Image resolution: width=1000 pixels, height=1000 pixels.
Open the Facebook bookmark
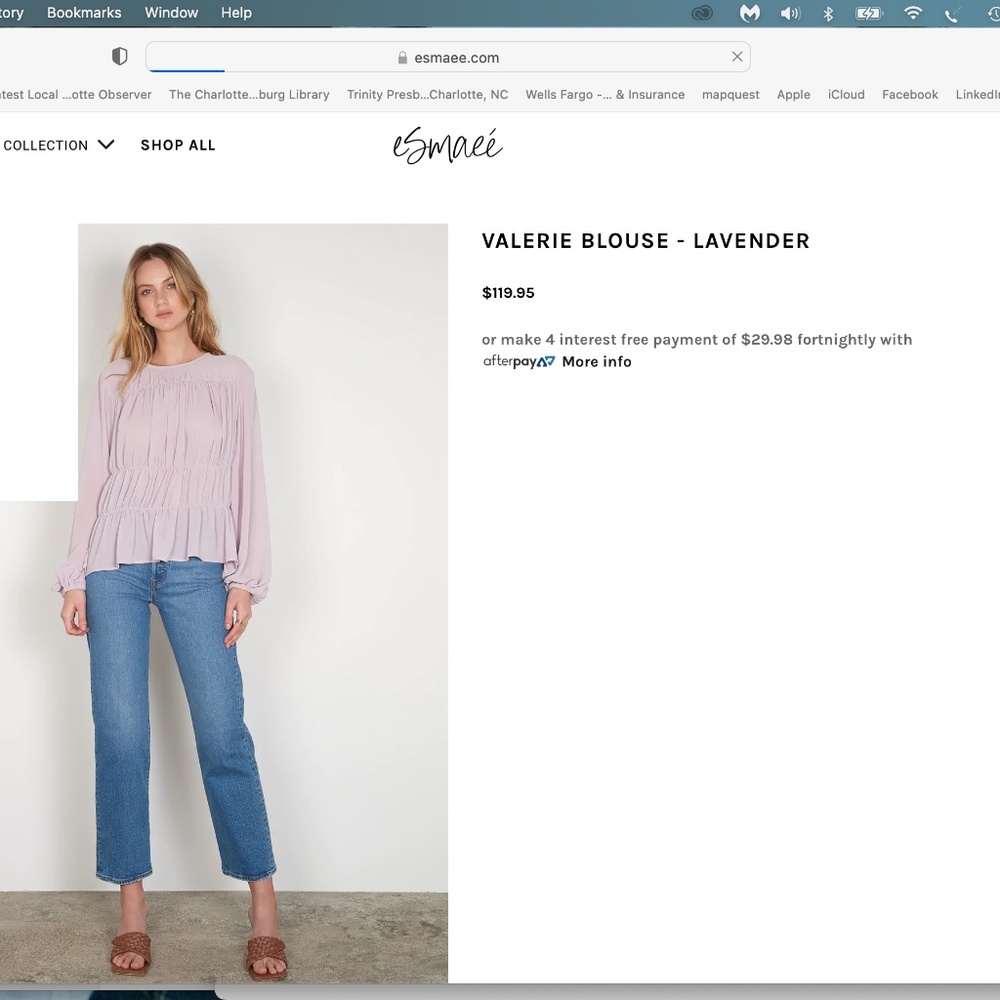(910, 94)
